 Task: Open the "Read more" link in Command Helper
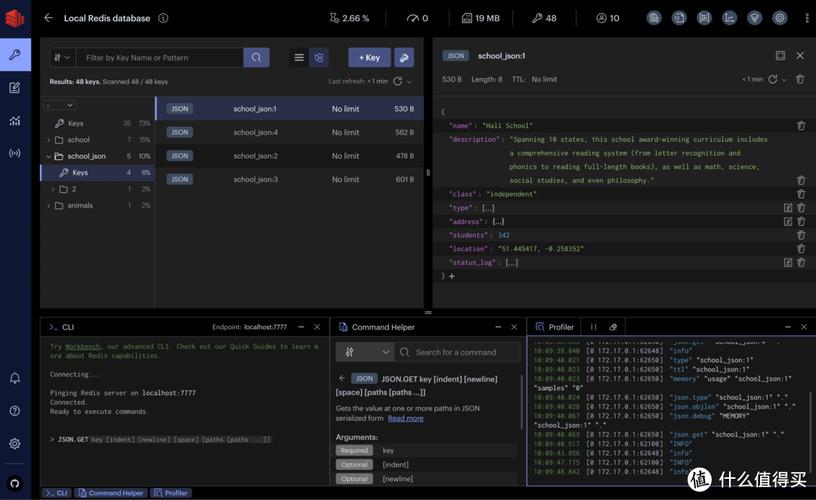point(405,419)
